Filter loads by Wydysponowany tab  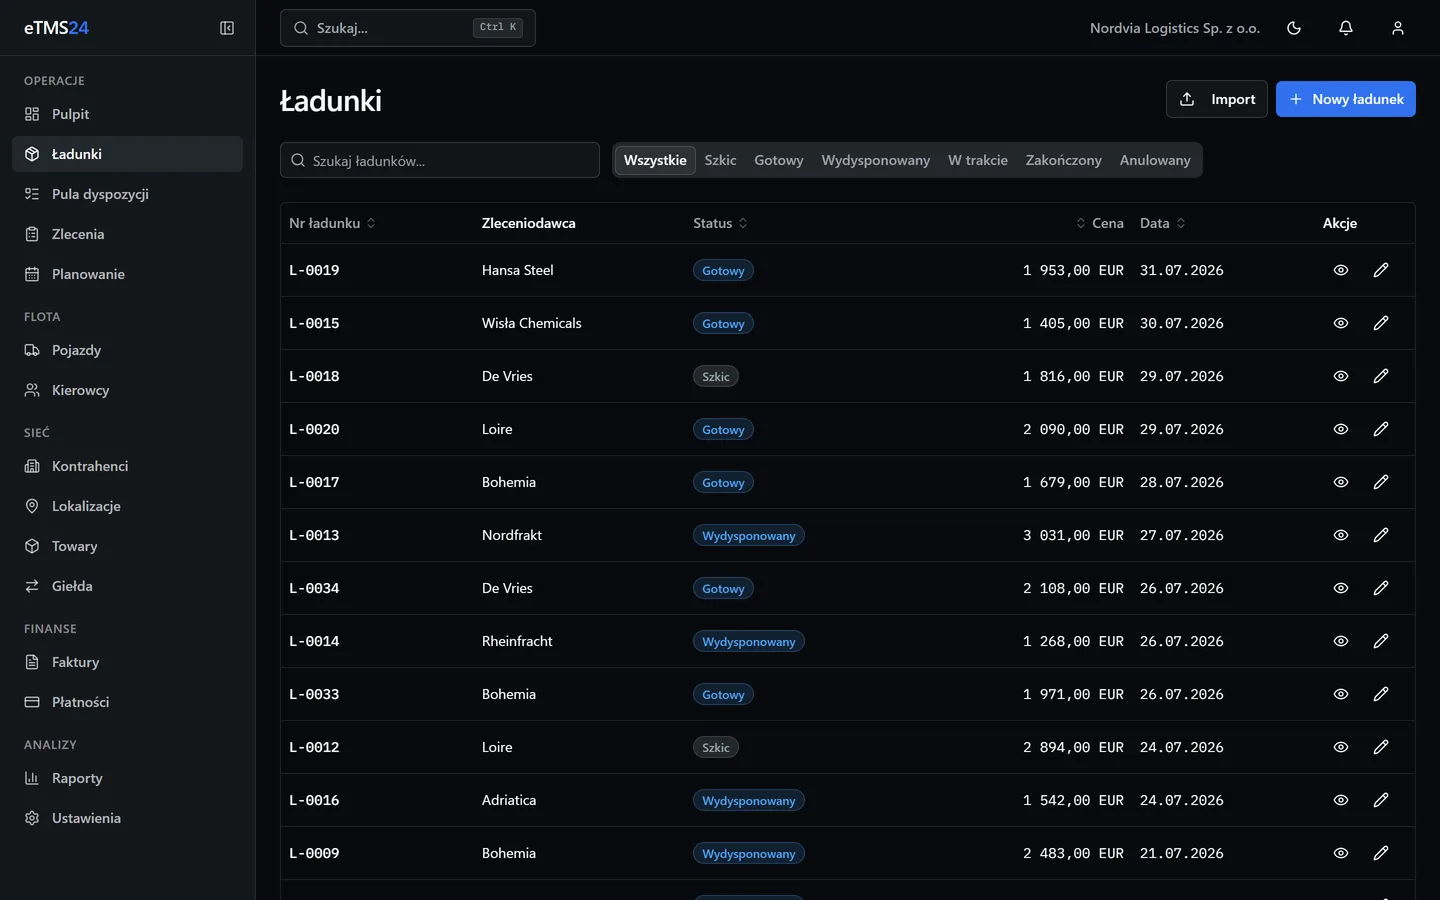875,160
